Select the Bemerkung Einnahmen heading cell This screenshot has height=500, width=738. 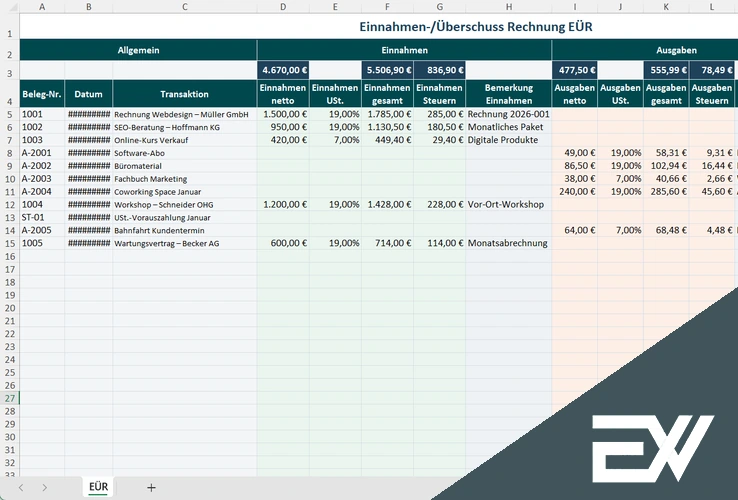point(508,94)
